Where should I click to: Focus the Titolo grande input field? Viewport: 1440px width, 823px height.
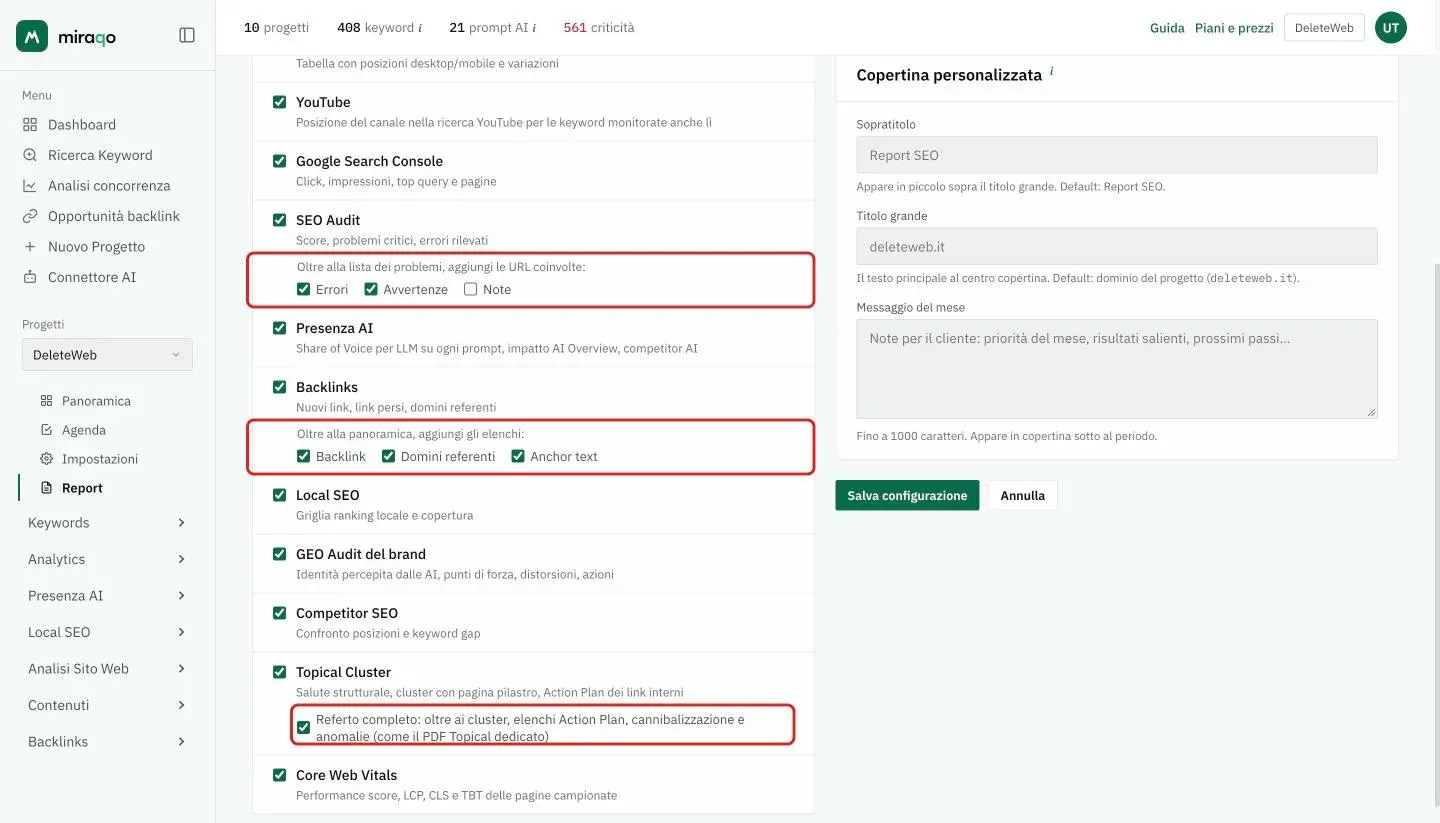coord(1117,246)
